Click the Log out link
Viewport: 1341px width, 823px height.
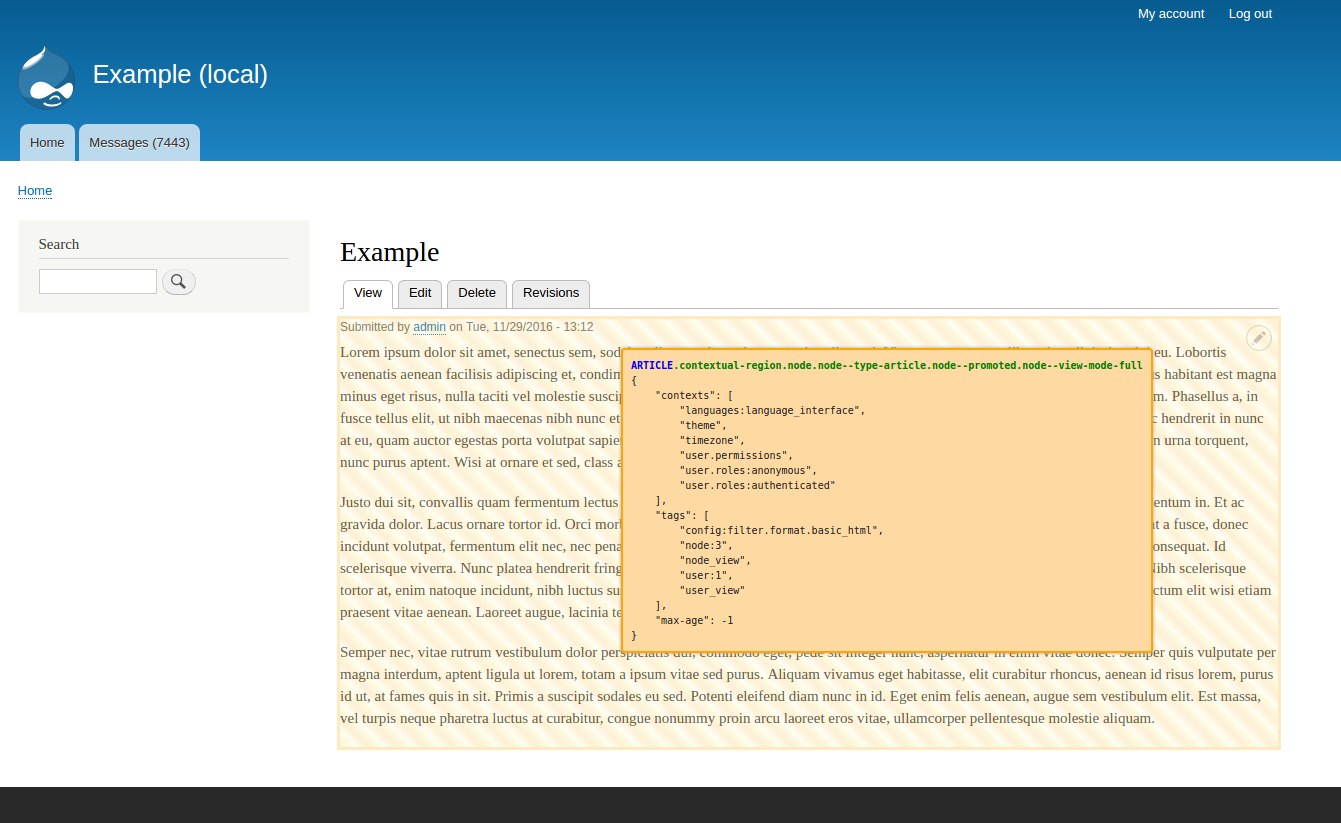1250,14
